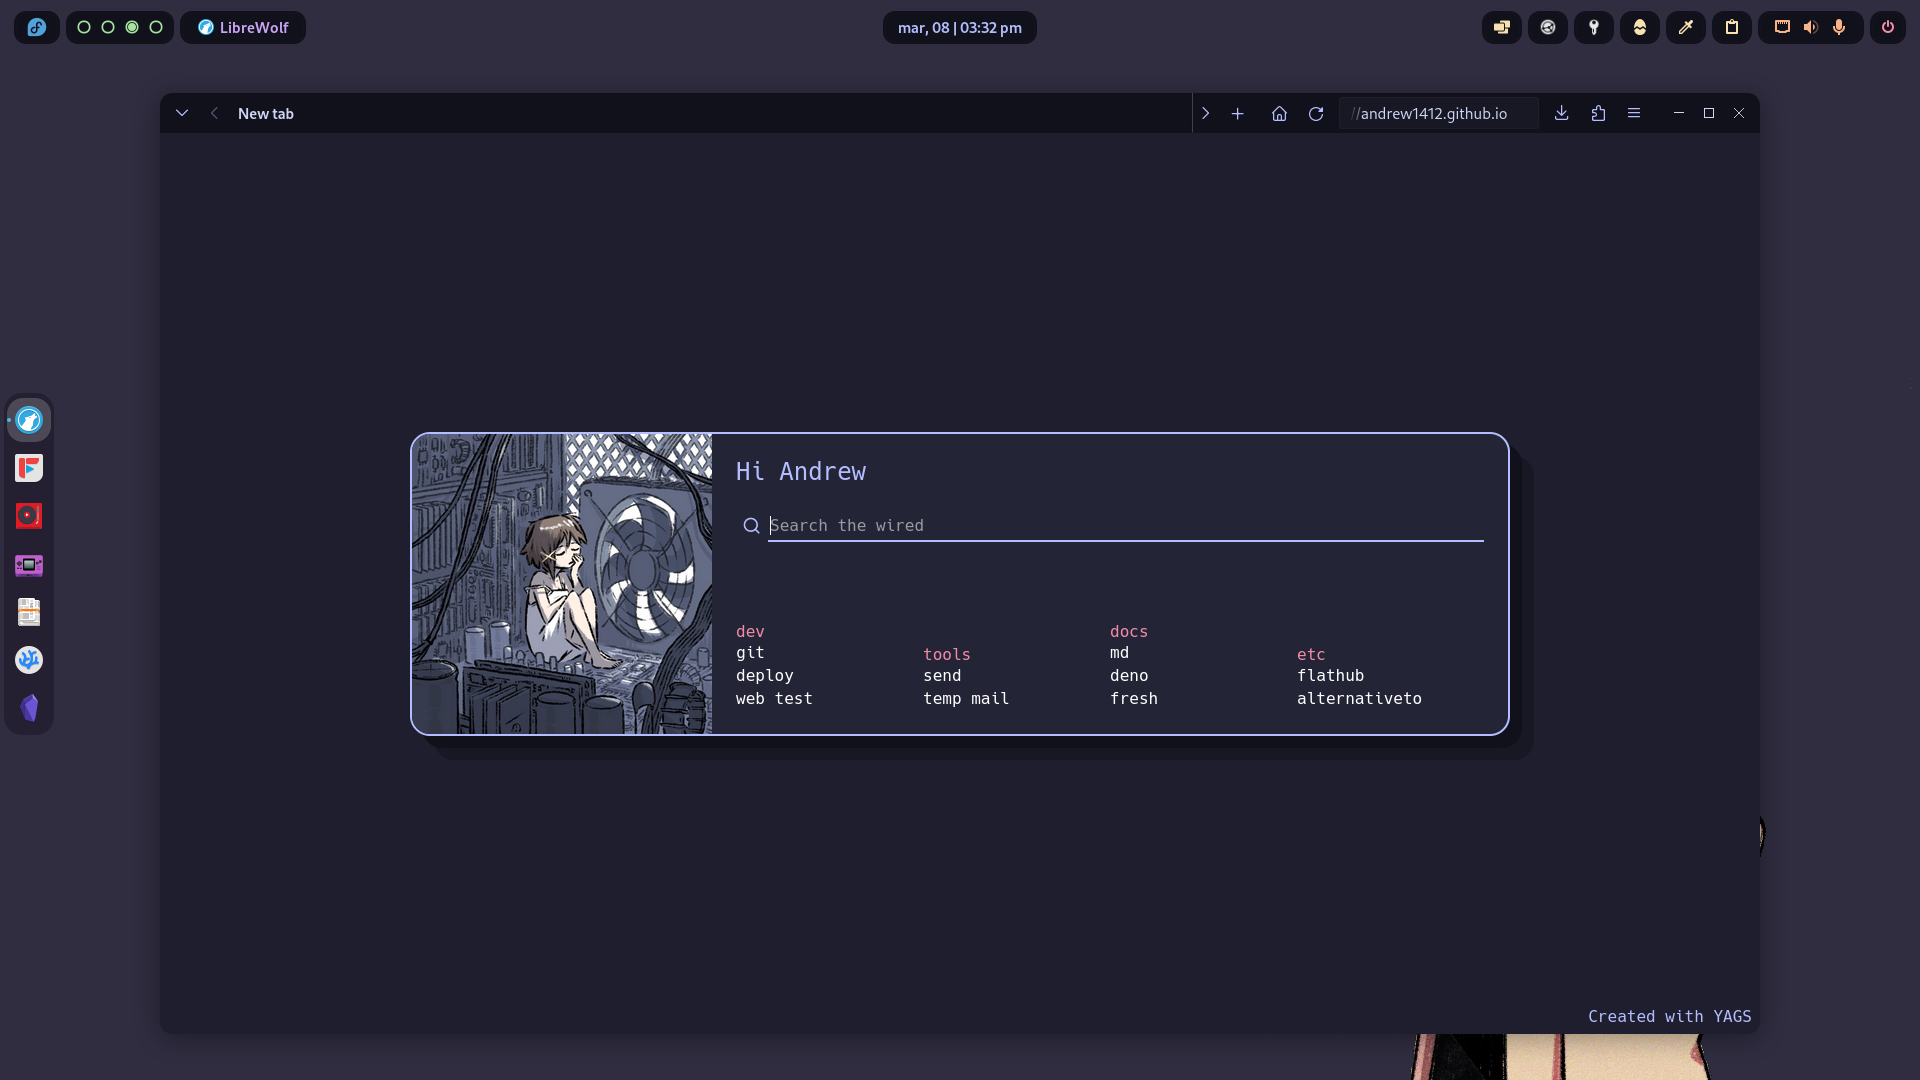Click the Created with YAGS link
1920x1080 pixels.
tap(1670, 1017)
